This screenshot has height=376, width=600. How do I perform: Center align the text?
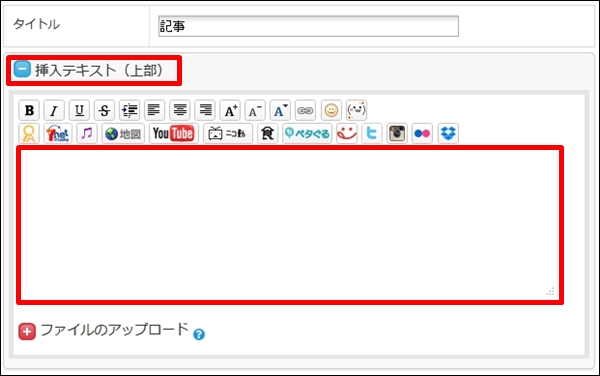180,111
